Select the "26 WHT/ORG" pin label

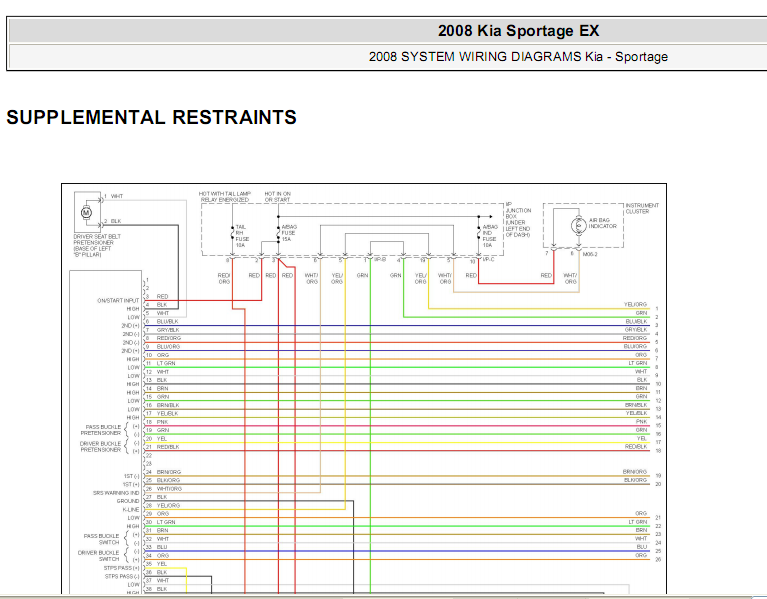pos(164,488)
